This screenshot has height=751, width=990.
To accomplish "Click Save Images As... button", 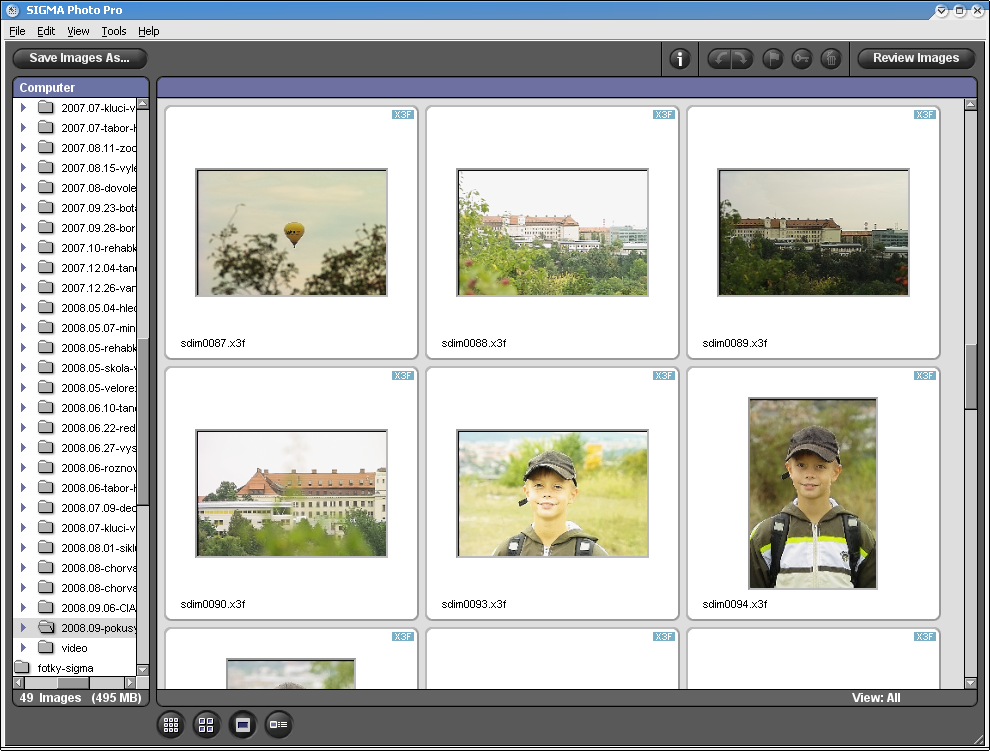I will point(80,58).
